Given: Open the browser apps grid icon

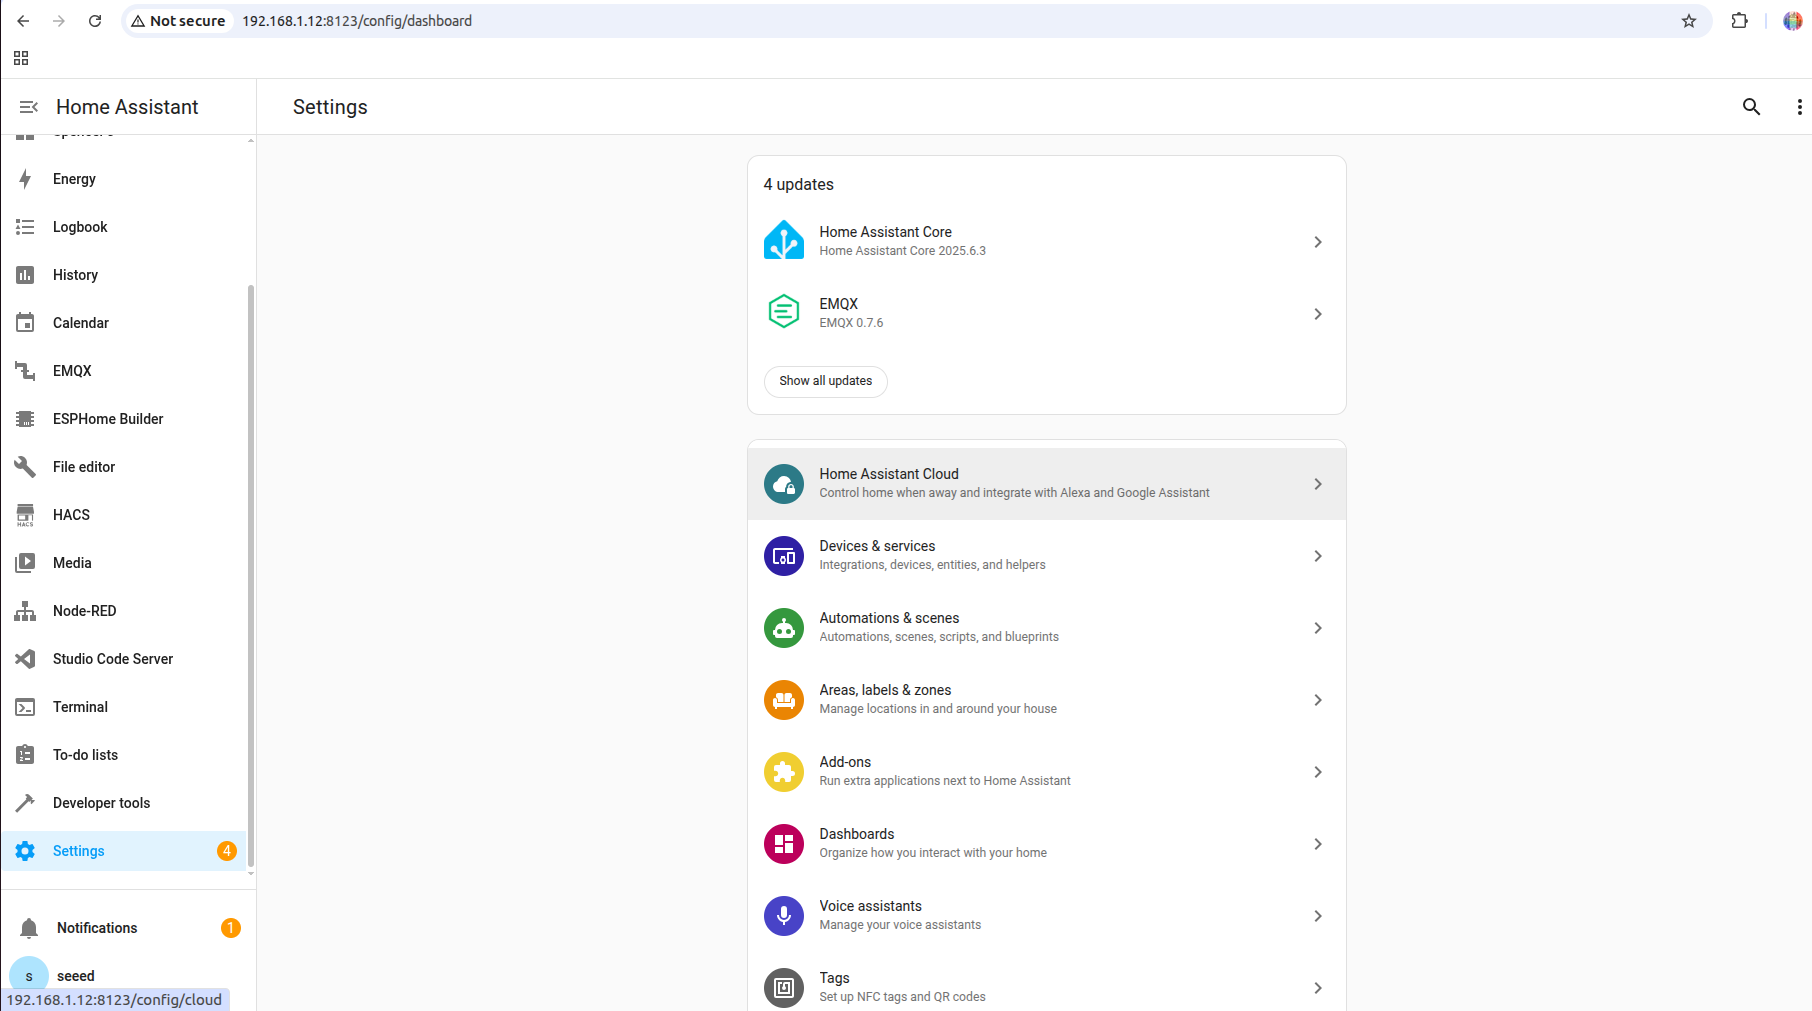Looking at the screenshot, I should (21, 58).
